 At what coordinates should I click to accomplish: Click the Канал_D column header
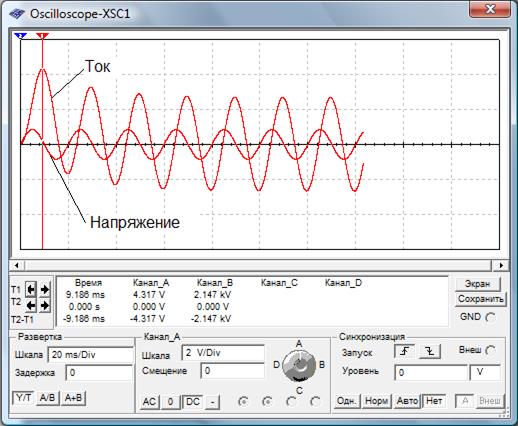pos(343,283)
